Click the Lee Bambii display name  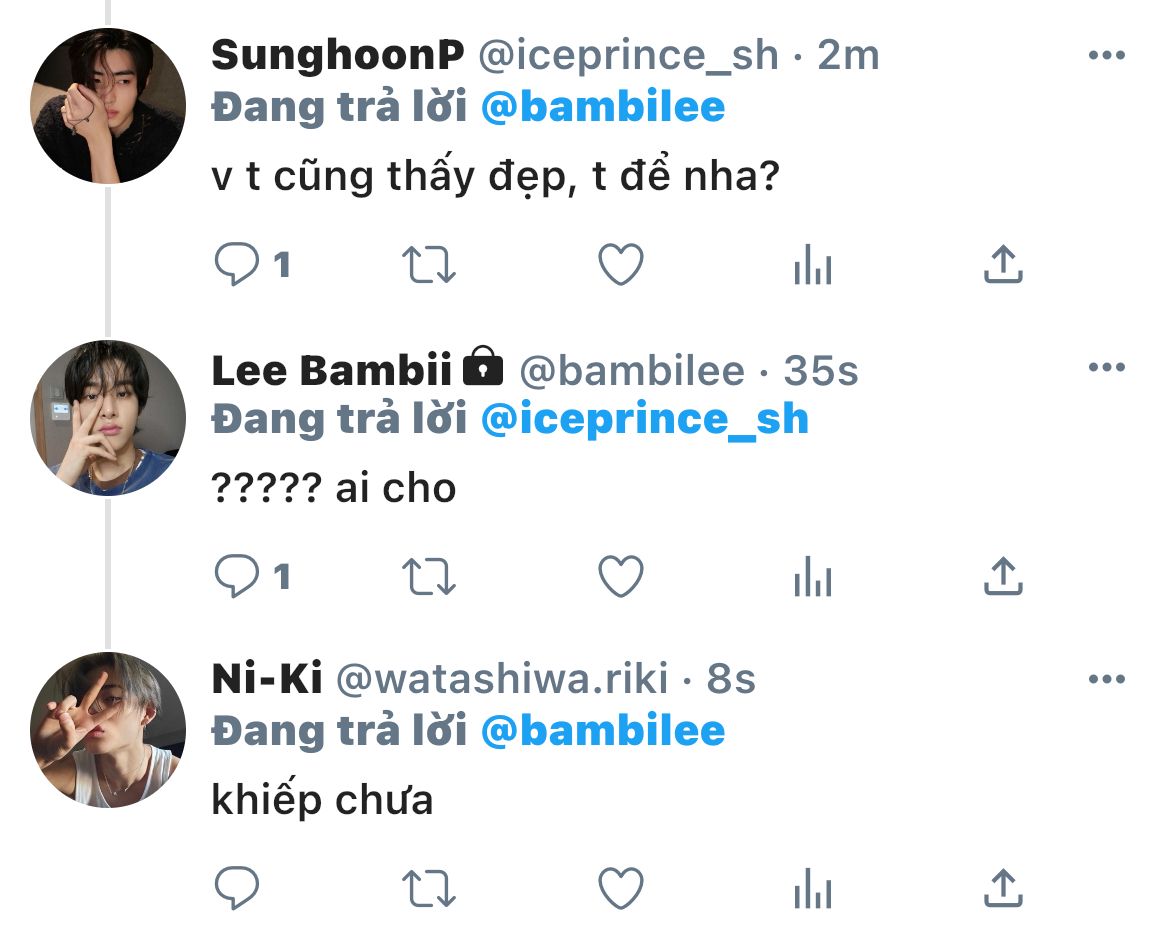pos(332,371)
